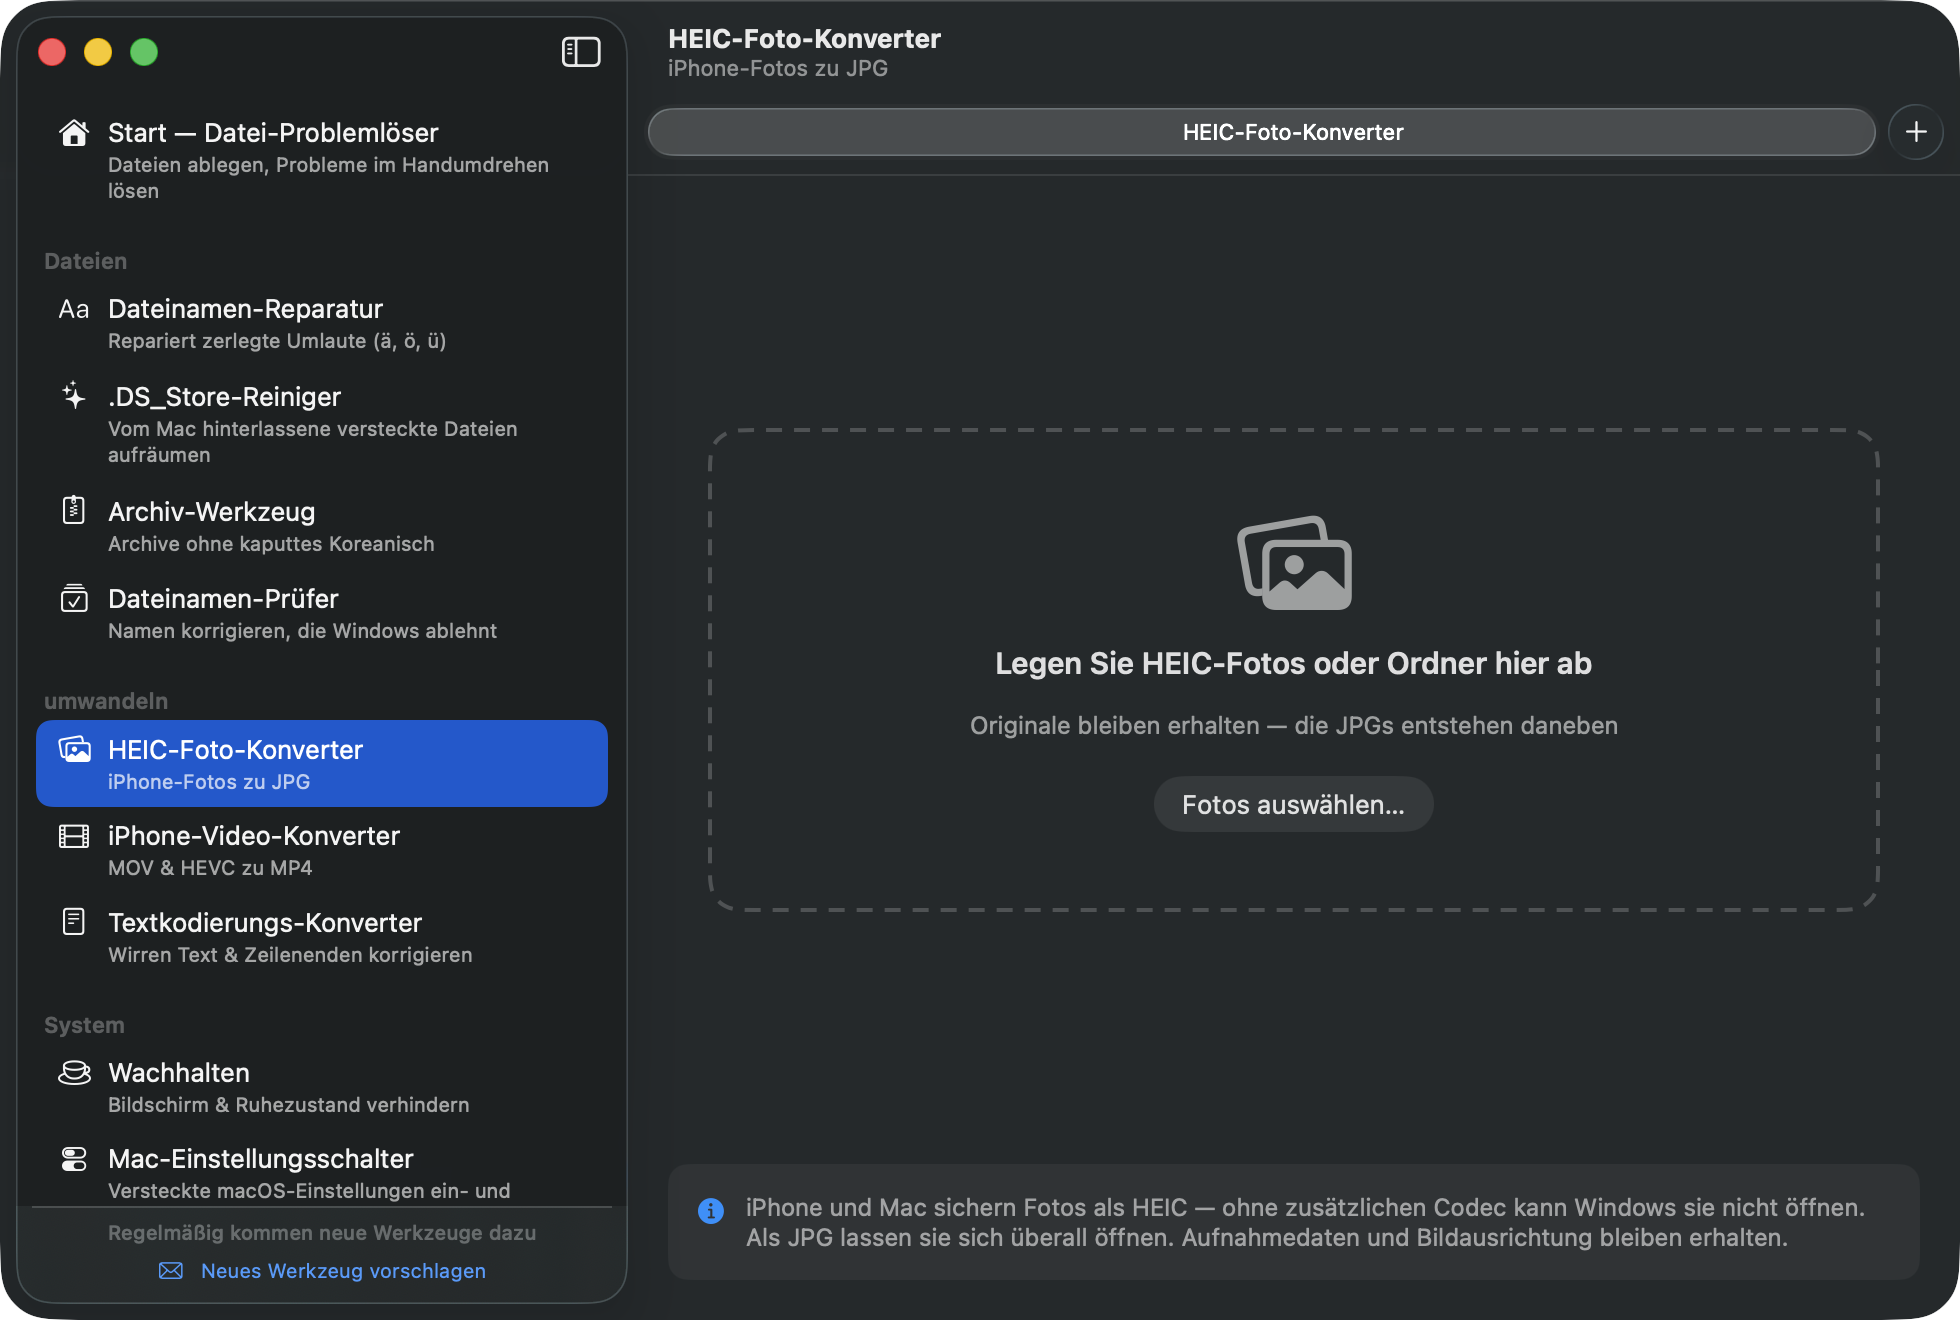This screenshot has height=1320, width=1960.
Task: Click the sparkle icon for .DS_Store-Reiniger
Action: point(74,396)
